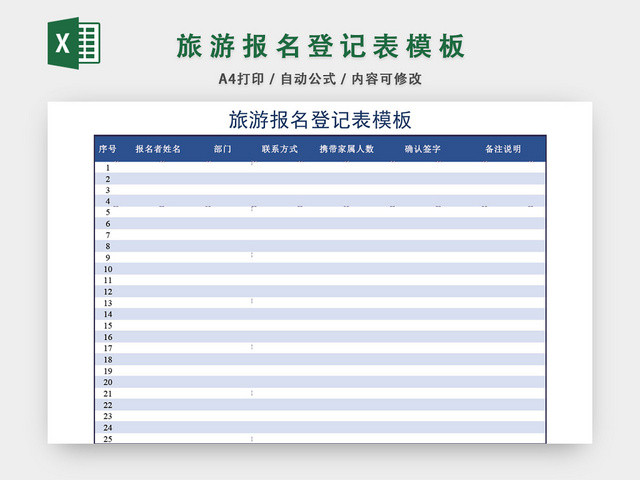The image size is (640, 480).
Task: Click row number 4 cell
Action: [x=108, y=201]
